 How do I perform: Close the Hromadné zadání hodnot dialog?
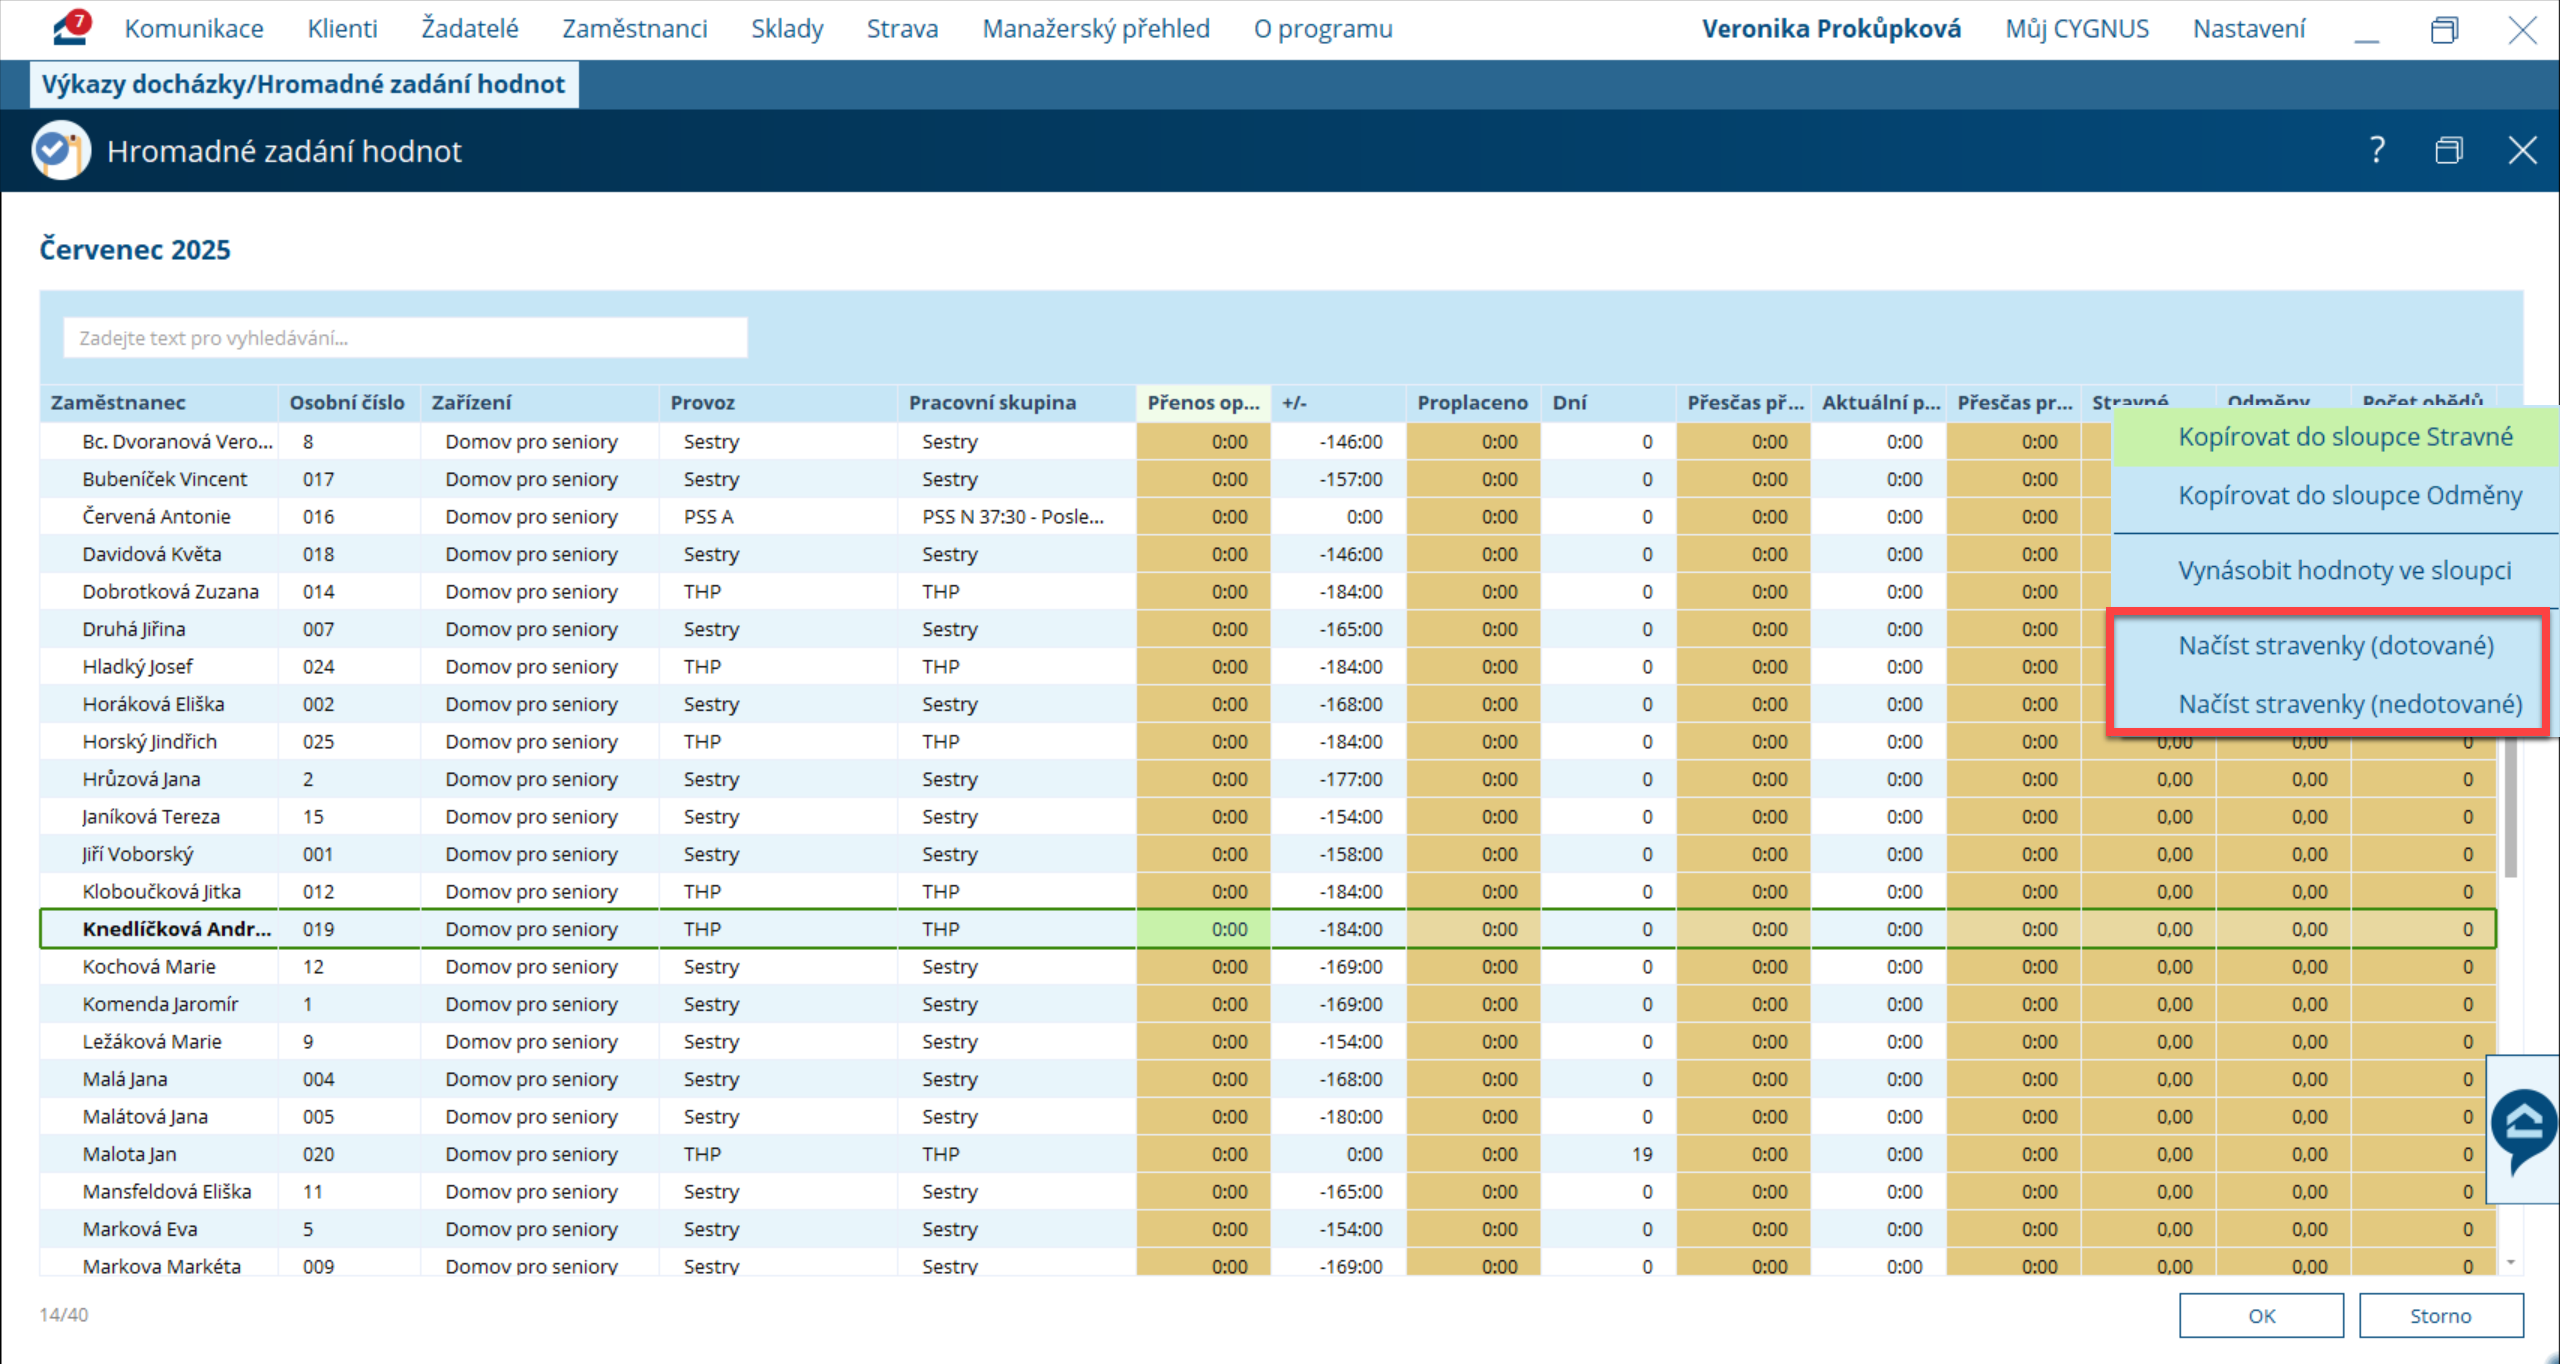click(x=2521, y=151)
